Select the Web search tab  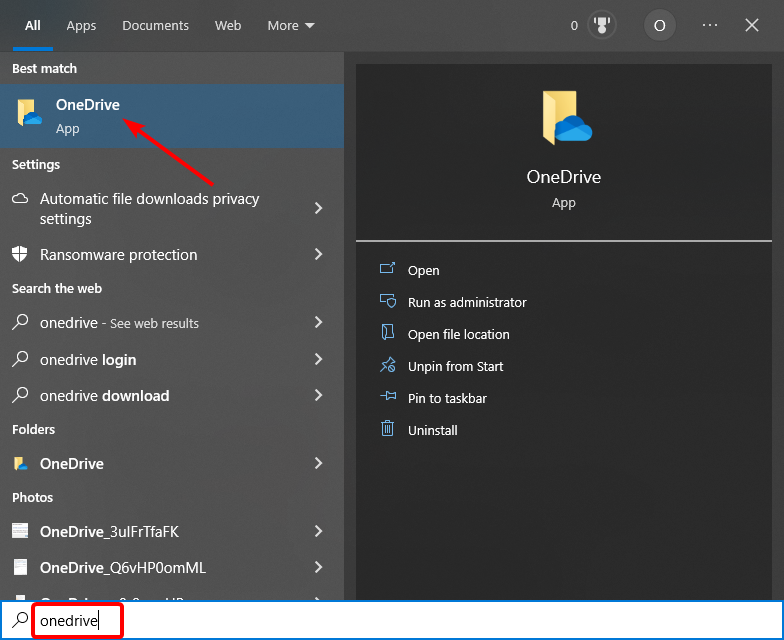(x=228, y=26)
